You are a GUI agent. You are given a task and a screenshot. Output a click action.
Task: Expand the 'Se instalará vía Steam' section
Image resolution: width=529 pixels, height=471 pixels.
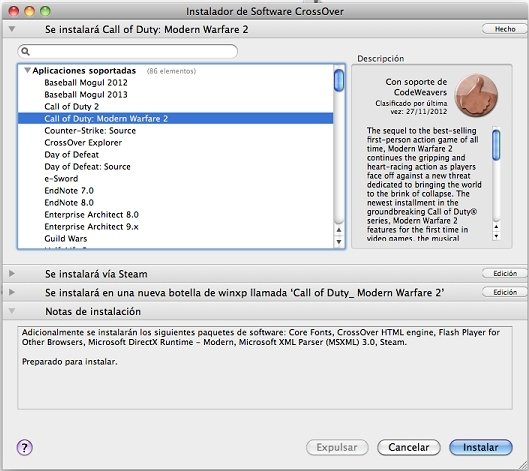12,273
